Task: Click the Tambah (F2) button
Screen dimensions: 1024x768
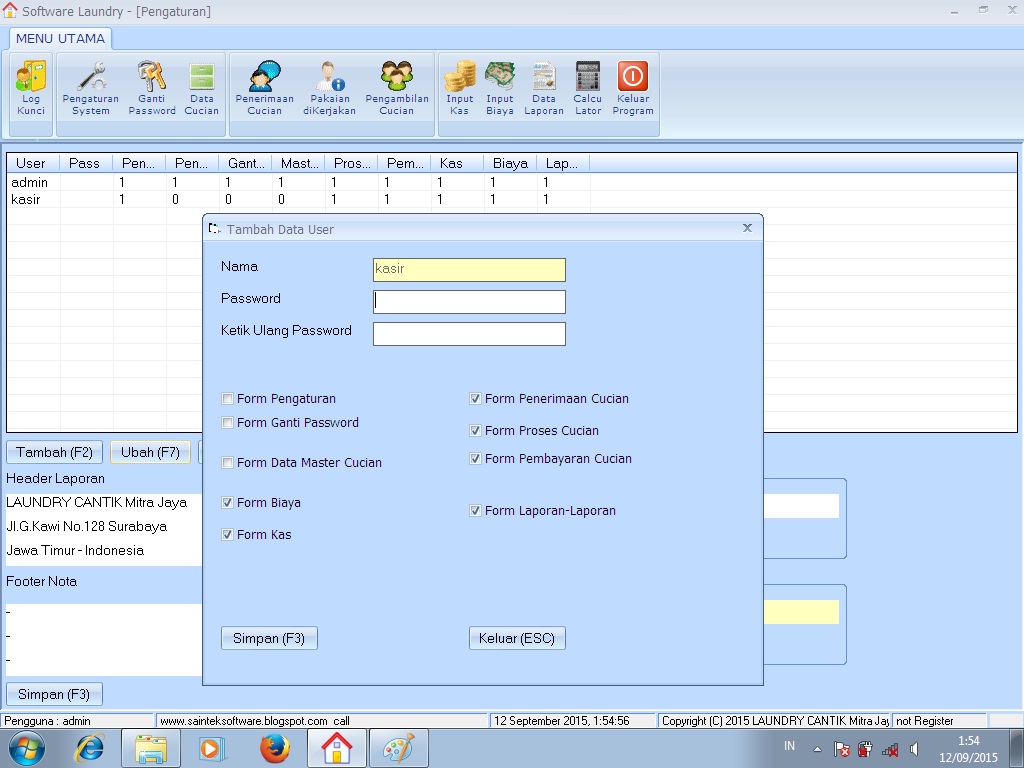Action: click(x=54, y=451)
